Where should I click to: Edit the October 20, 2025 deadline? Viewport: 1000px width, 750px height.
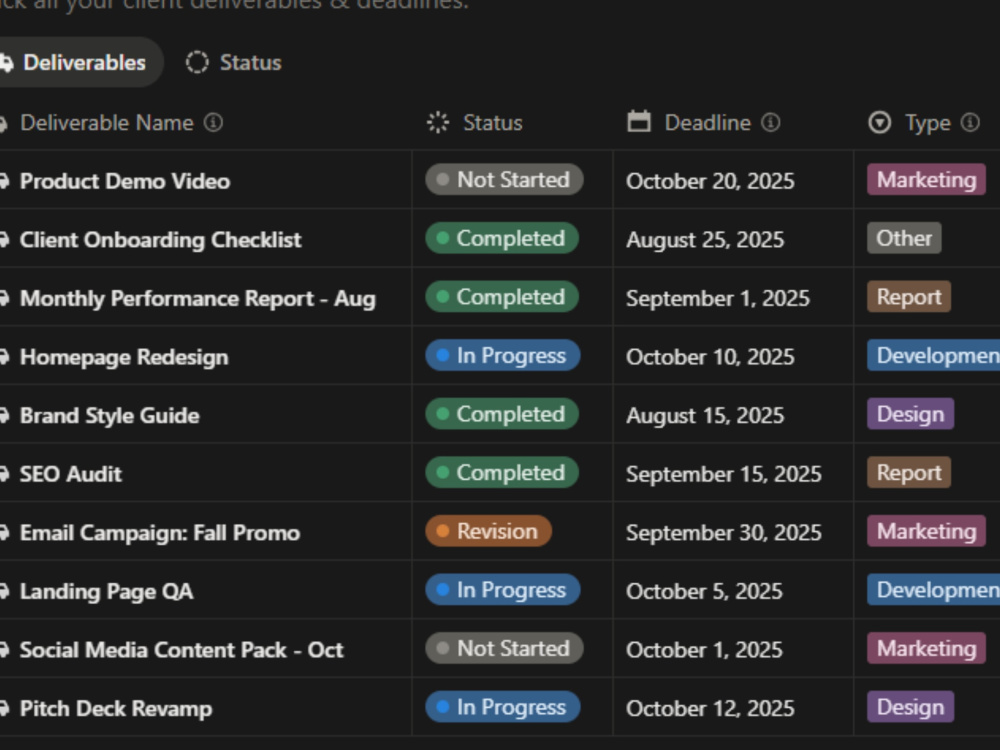(x=710, y=181)
